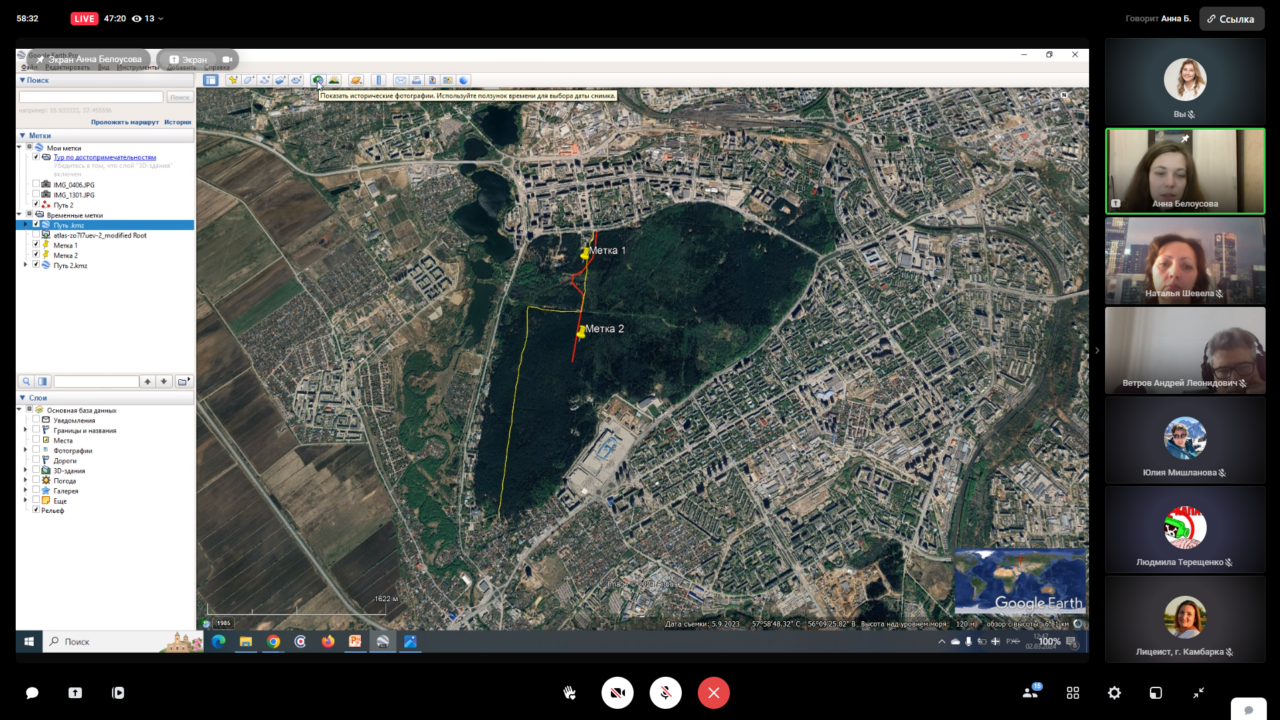Open Firefox from the taskbar
Viewport: 1280px width, 720px height.
coord(328,641)
